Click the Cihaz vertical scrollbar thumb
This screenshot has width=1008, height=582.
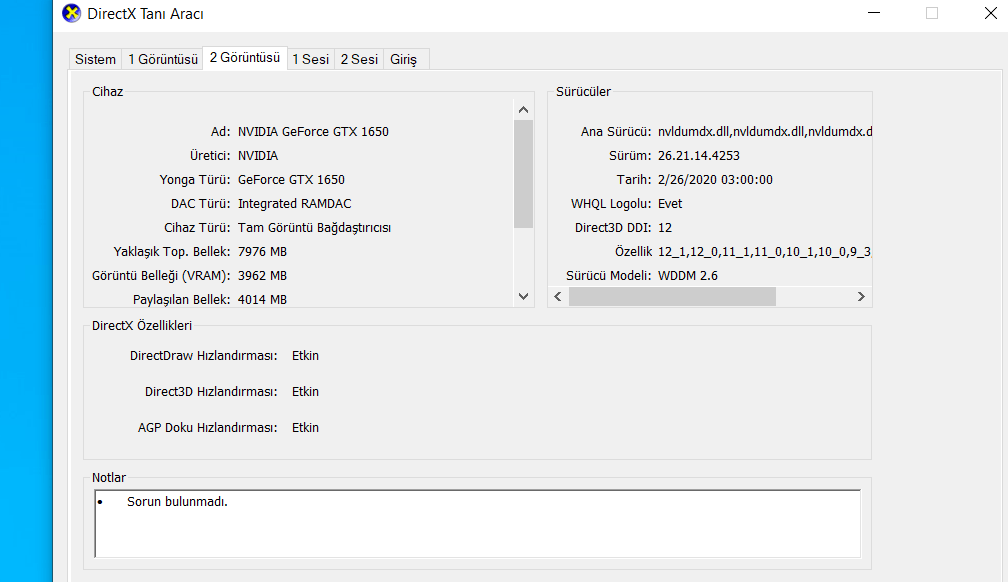(x=523, y=174)
